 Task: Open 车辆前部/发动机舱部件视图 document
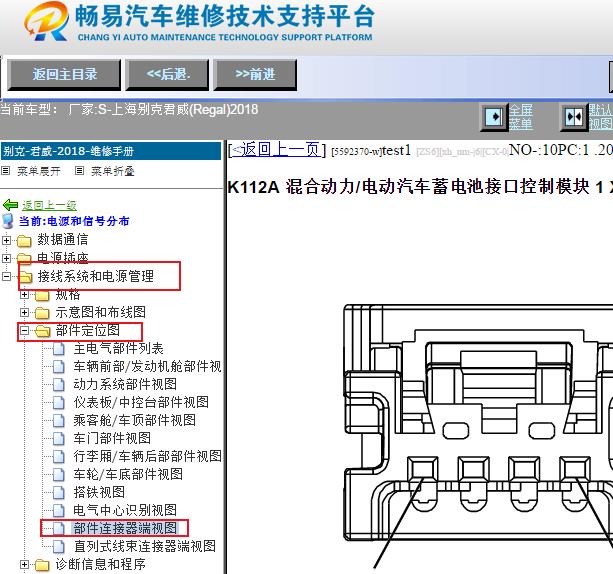147,366
